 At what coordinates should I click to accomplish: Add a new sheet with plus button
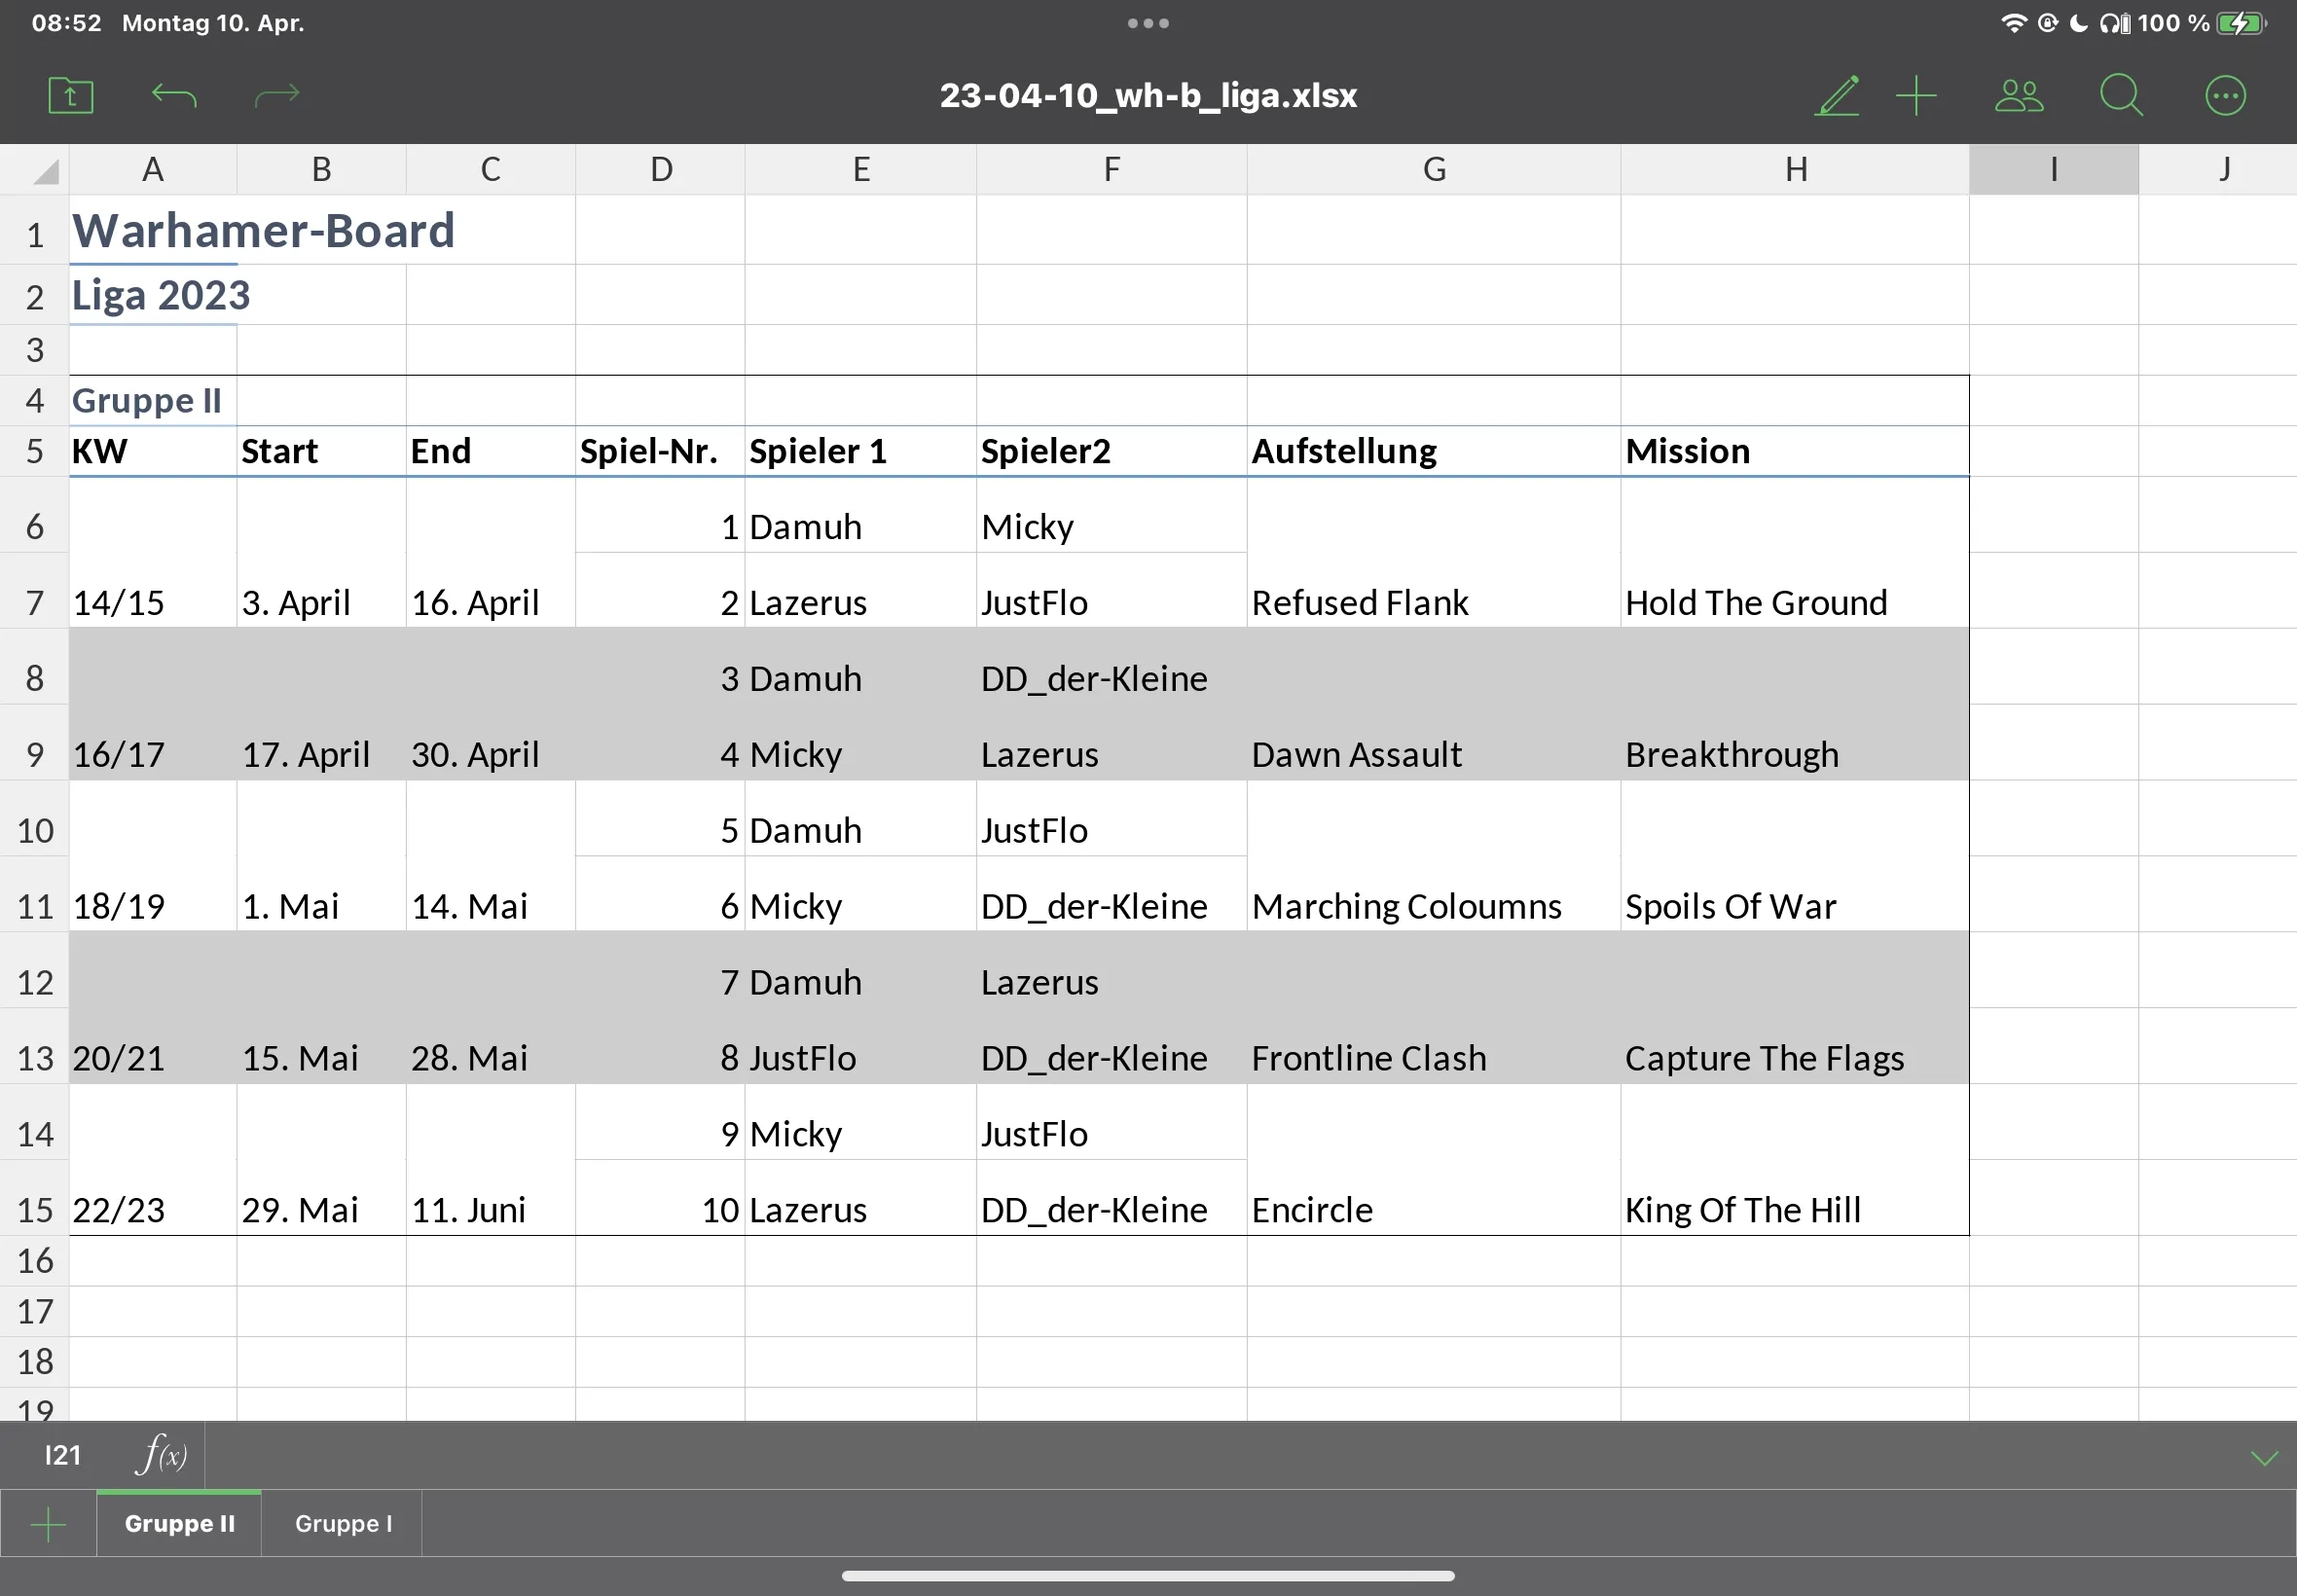pos(48,1524)
